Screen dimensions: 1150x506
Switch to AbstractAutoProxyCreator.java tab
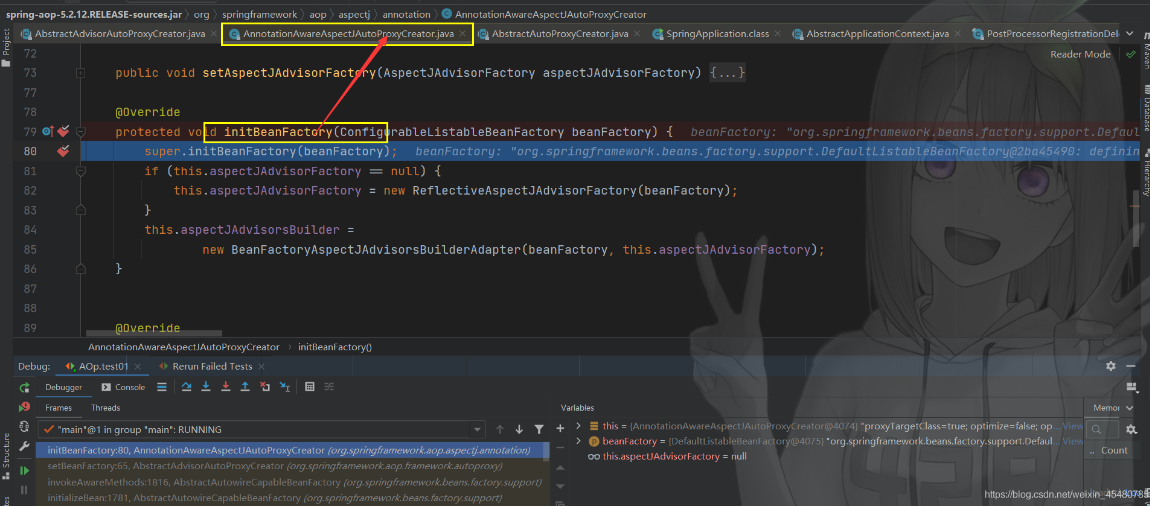tap(560, 34)
